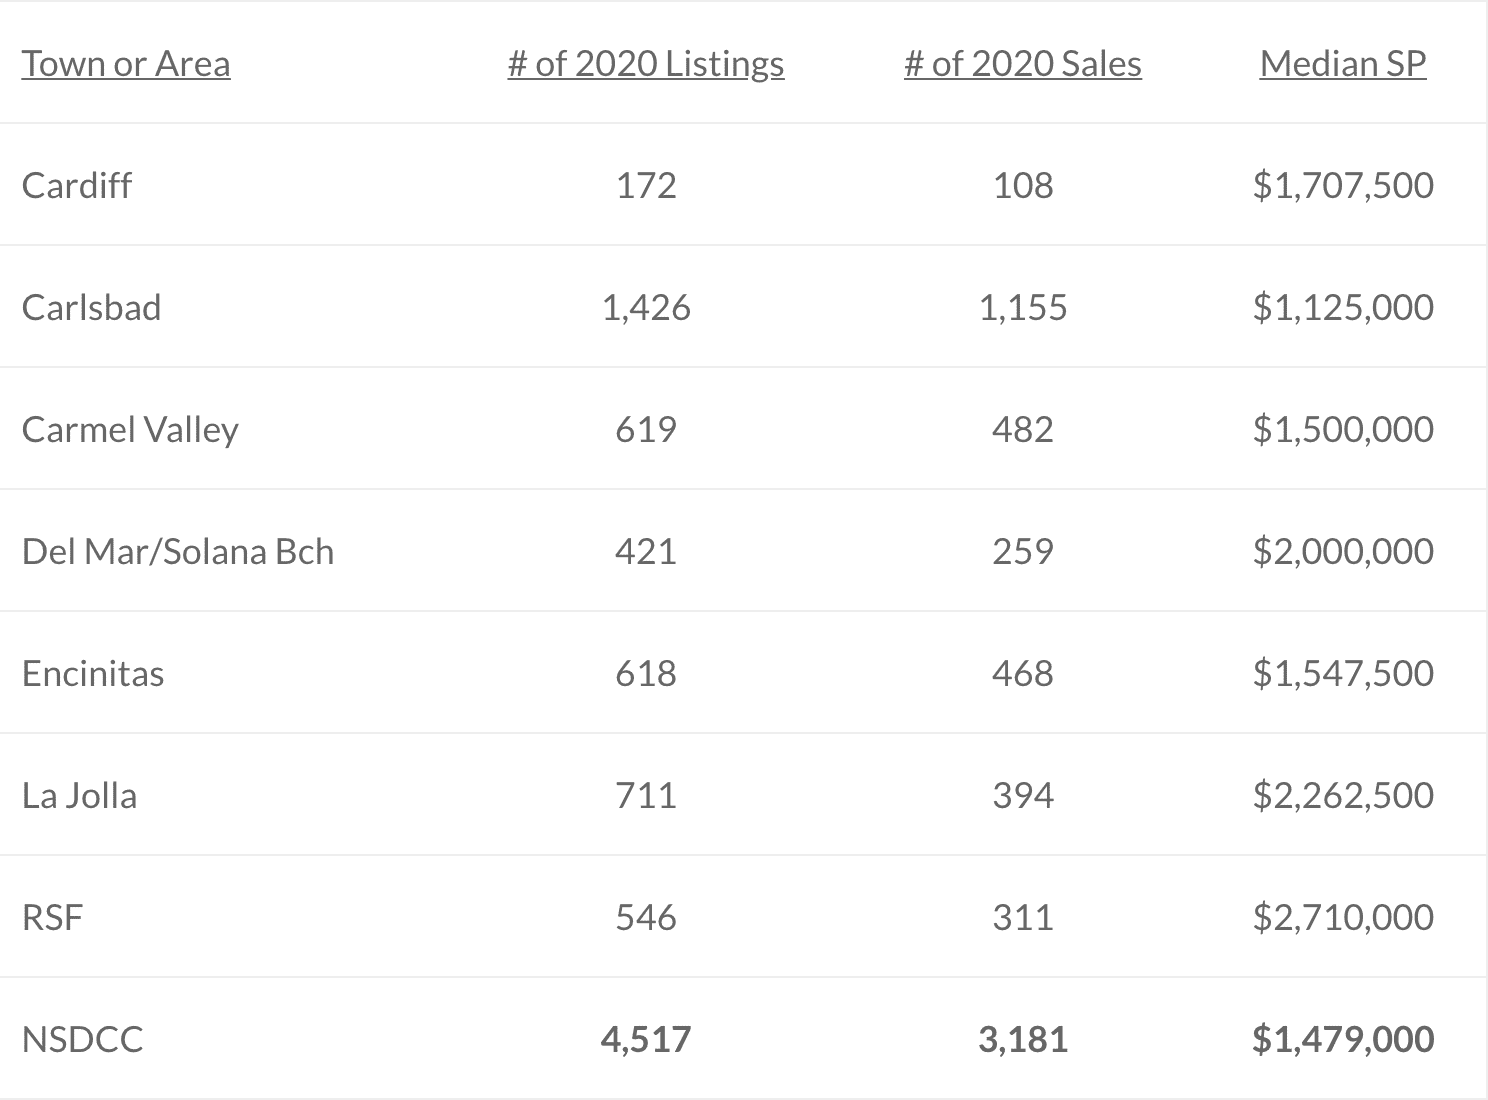Click the # of 2020 Sales header
The image size is (1488, 1100).
pyautogui.click(x=1022, y=64)
